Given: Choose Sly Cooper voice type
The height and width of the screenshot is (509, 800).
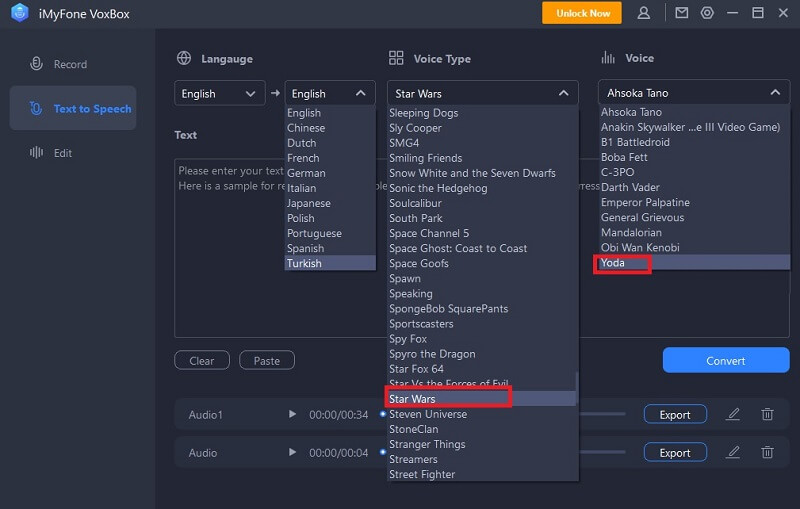Looking at the screenshot, I should pos(482,128).
